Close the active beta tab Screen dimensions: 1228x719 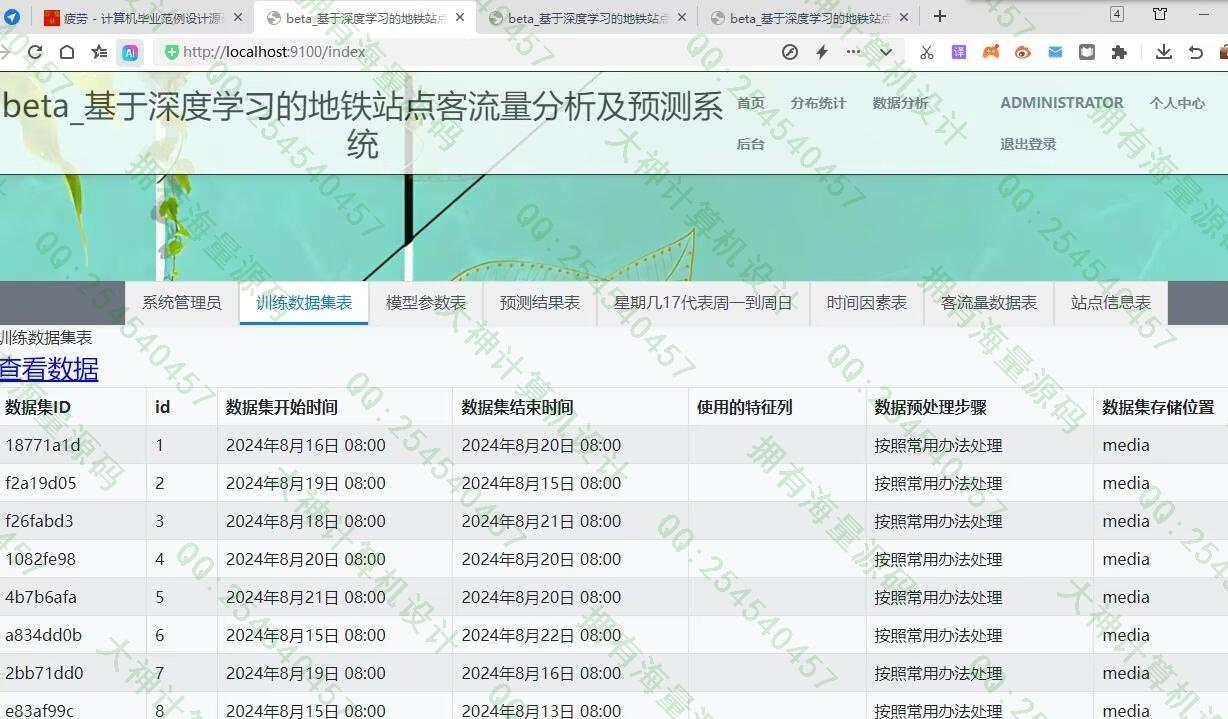(x=460, y=17)
